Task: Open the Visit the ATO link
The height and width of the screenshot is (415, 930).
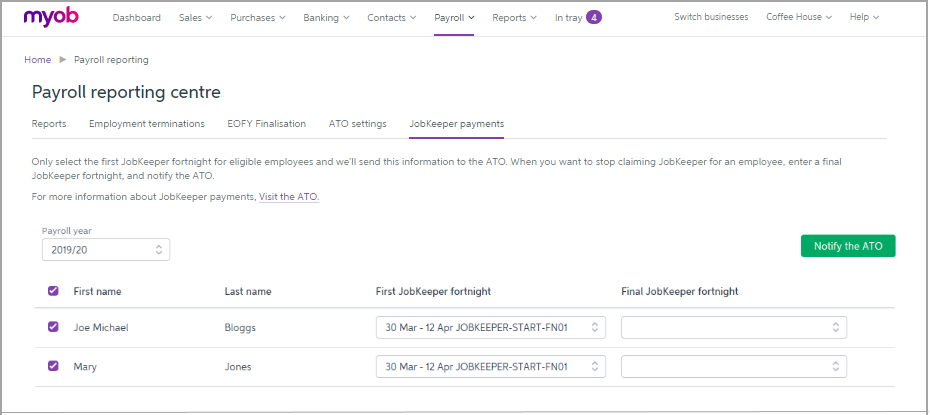Action: [x=288, y=197]
